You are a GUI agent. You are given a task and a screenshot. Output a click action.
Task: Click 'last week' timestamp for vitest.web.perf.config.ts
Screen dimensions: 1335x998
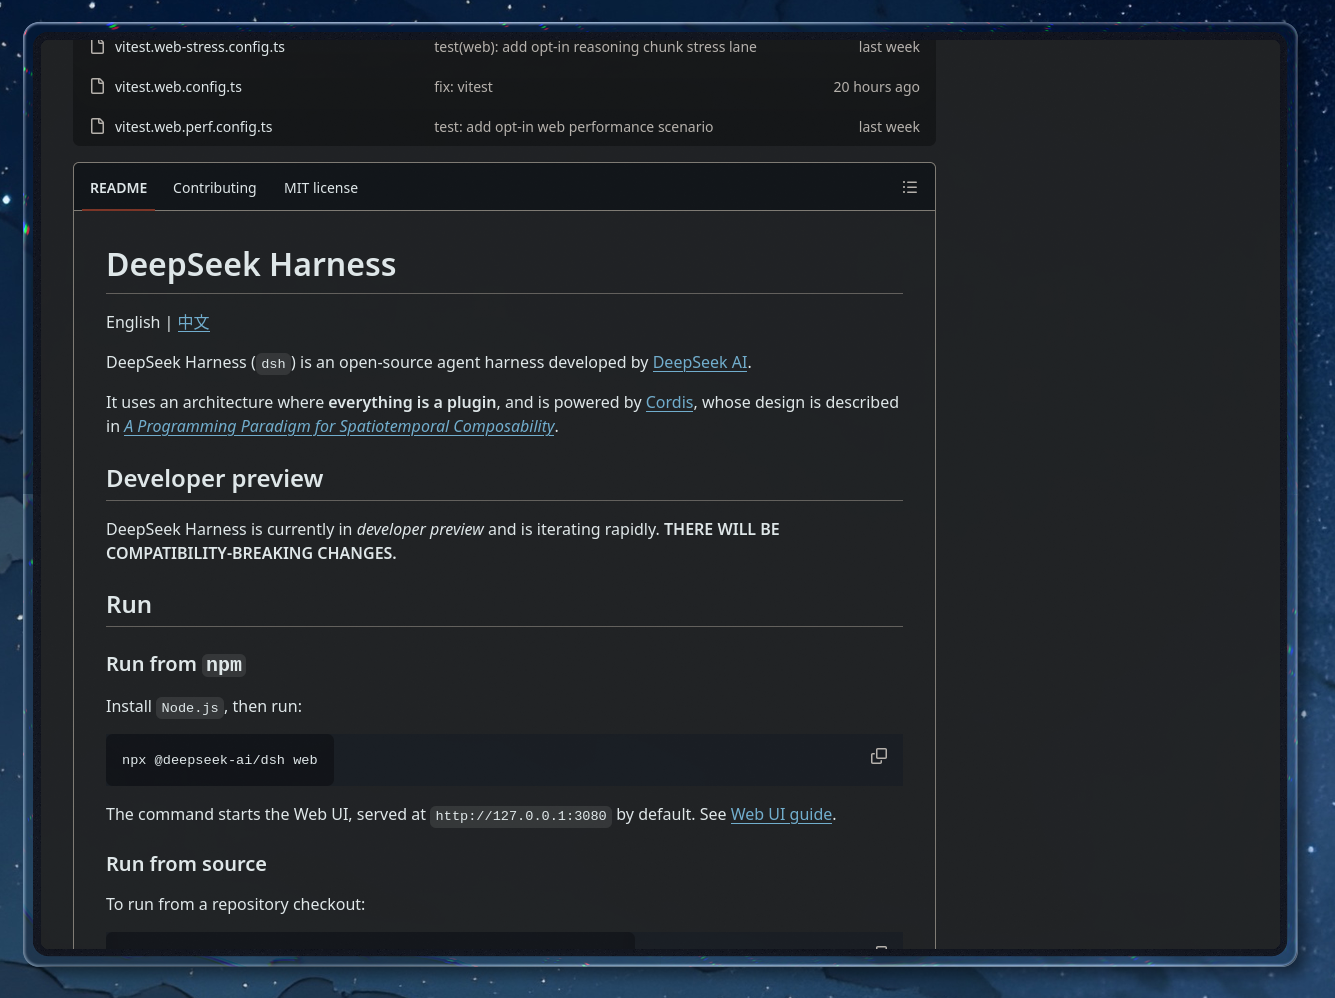[x=889, y=127]
